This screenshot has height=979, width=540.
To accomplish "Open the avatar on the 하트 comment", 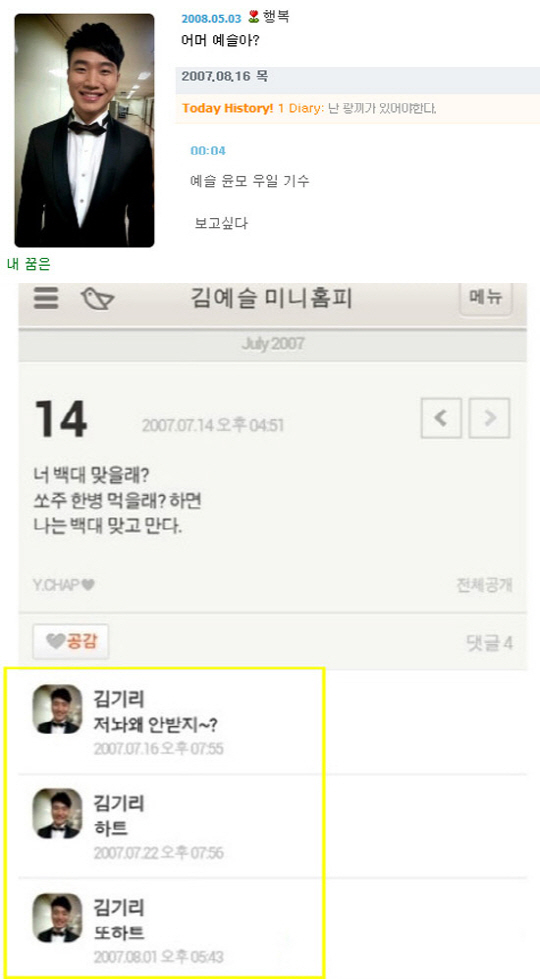I will point(57,813).
